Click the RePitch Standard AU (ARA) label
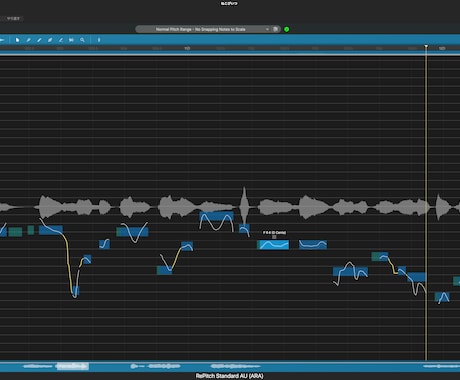 [x=229, y=376]
